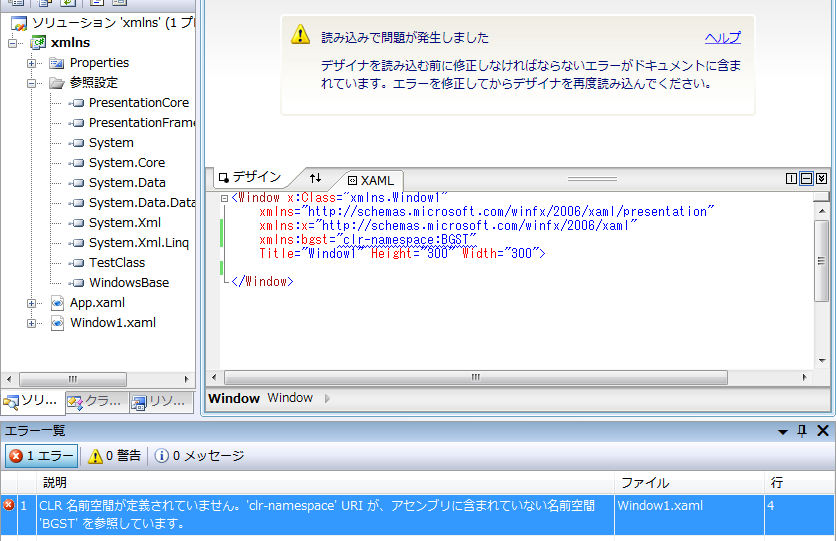Click the Solution Explorer horizontal scrollbar thumb

click(x=73, y=379)
